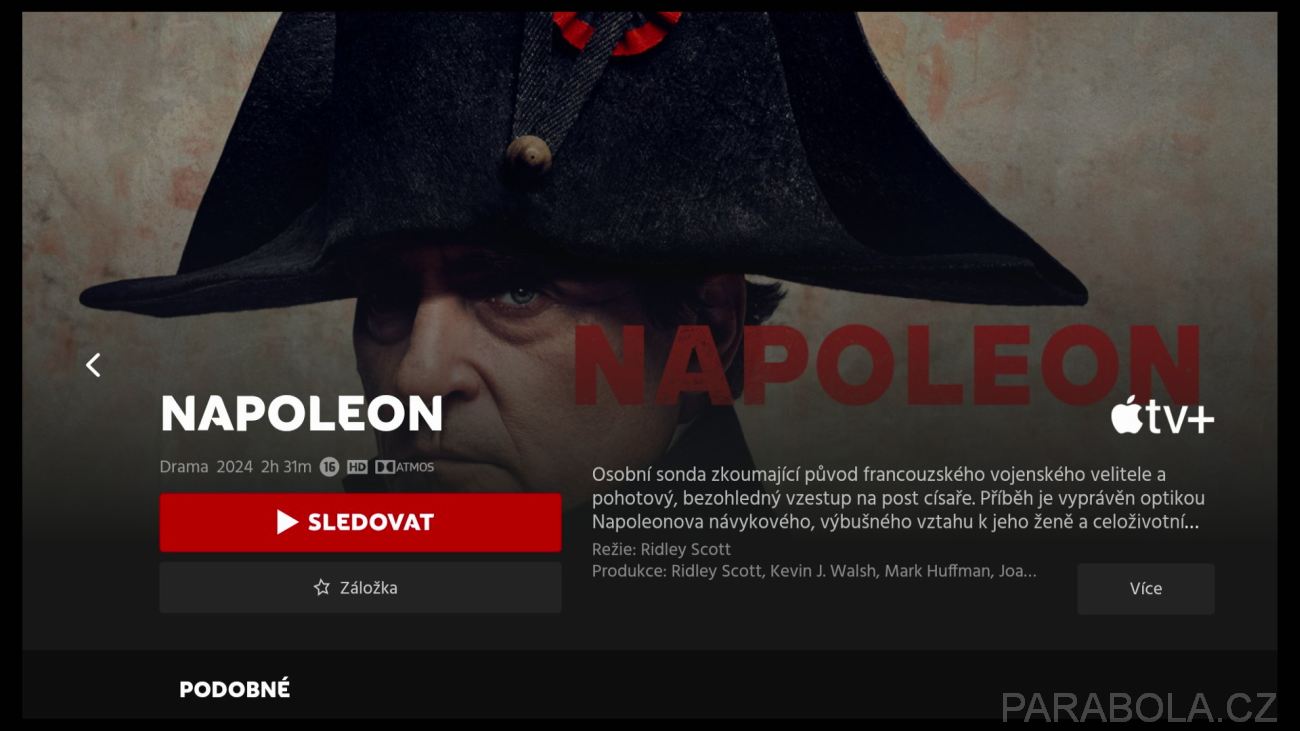The image size is (1300, 731).
Task: Open the PODOBNÉ similar titles section
Action: tap(235, 689)
